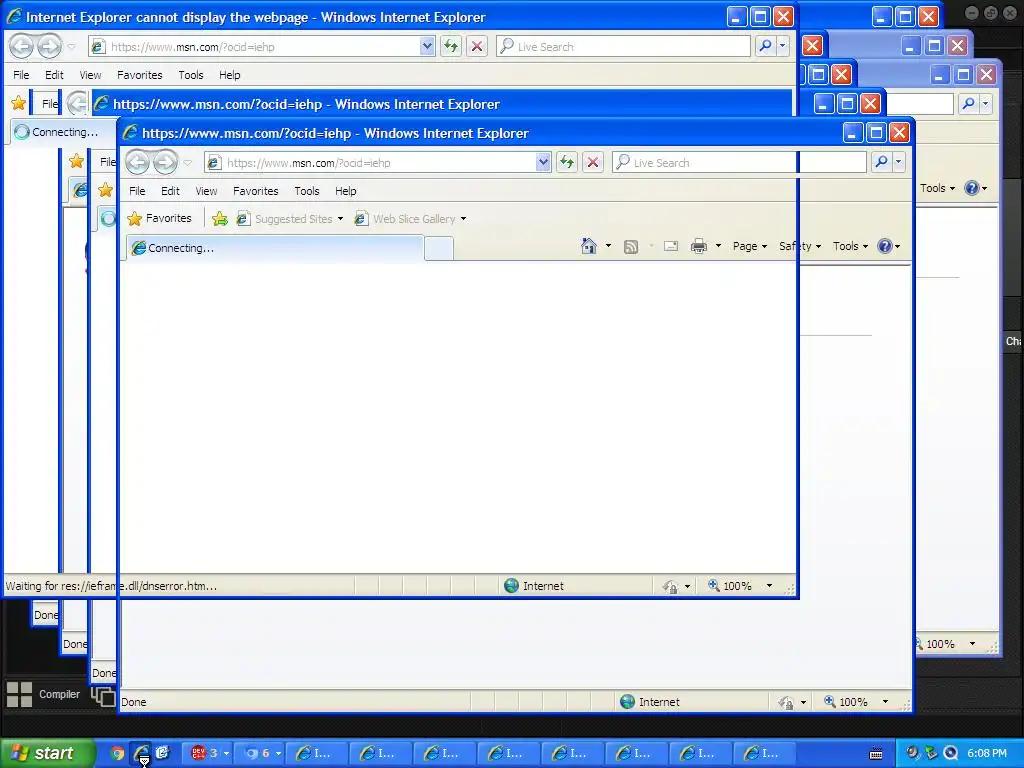The height and width of the screenshot is (768, 1024).
Task: Click the New Tab button in frontmost window
Action: [x=439, y=249]
